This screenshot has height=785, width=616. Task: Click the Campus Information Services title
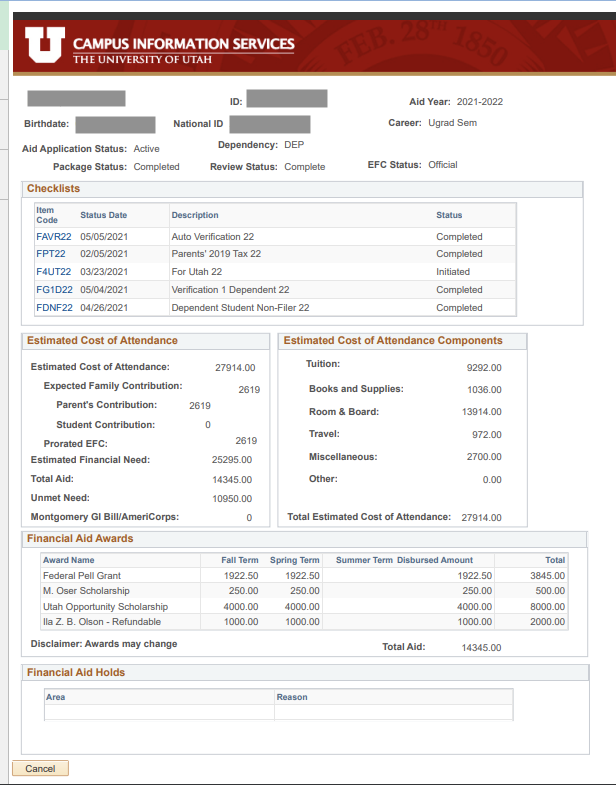tap(184, 44)
